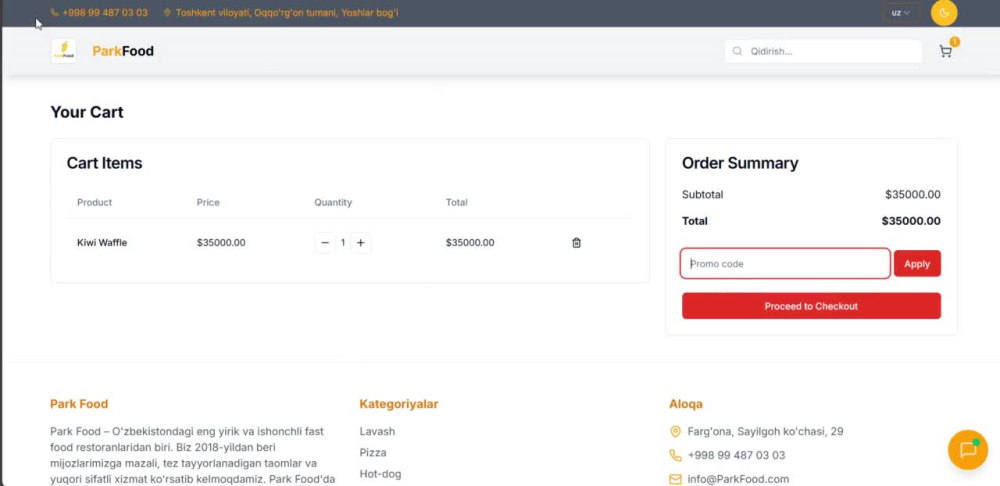Click the Subtotal $35000.00 value
Screen dimensions: 1000x486
coord(913,195)
